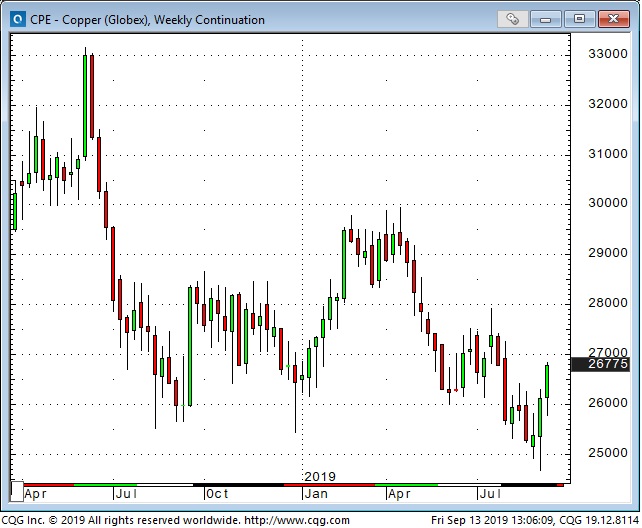The image size is (642, 528).
Task: Click the small box at time axis left corner
Action: [x=17, y=492]
